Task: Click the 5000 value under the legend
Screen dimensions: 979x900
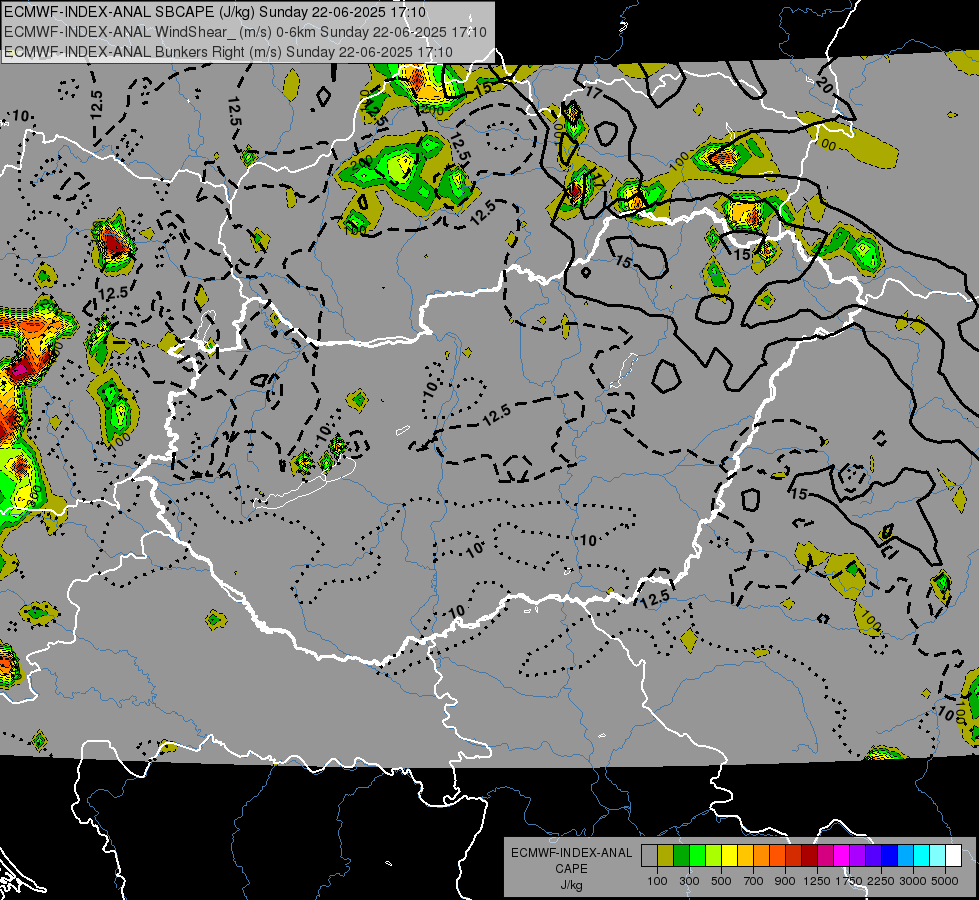Action: tap(945, 881)
